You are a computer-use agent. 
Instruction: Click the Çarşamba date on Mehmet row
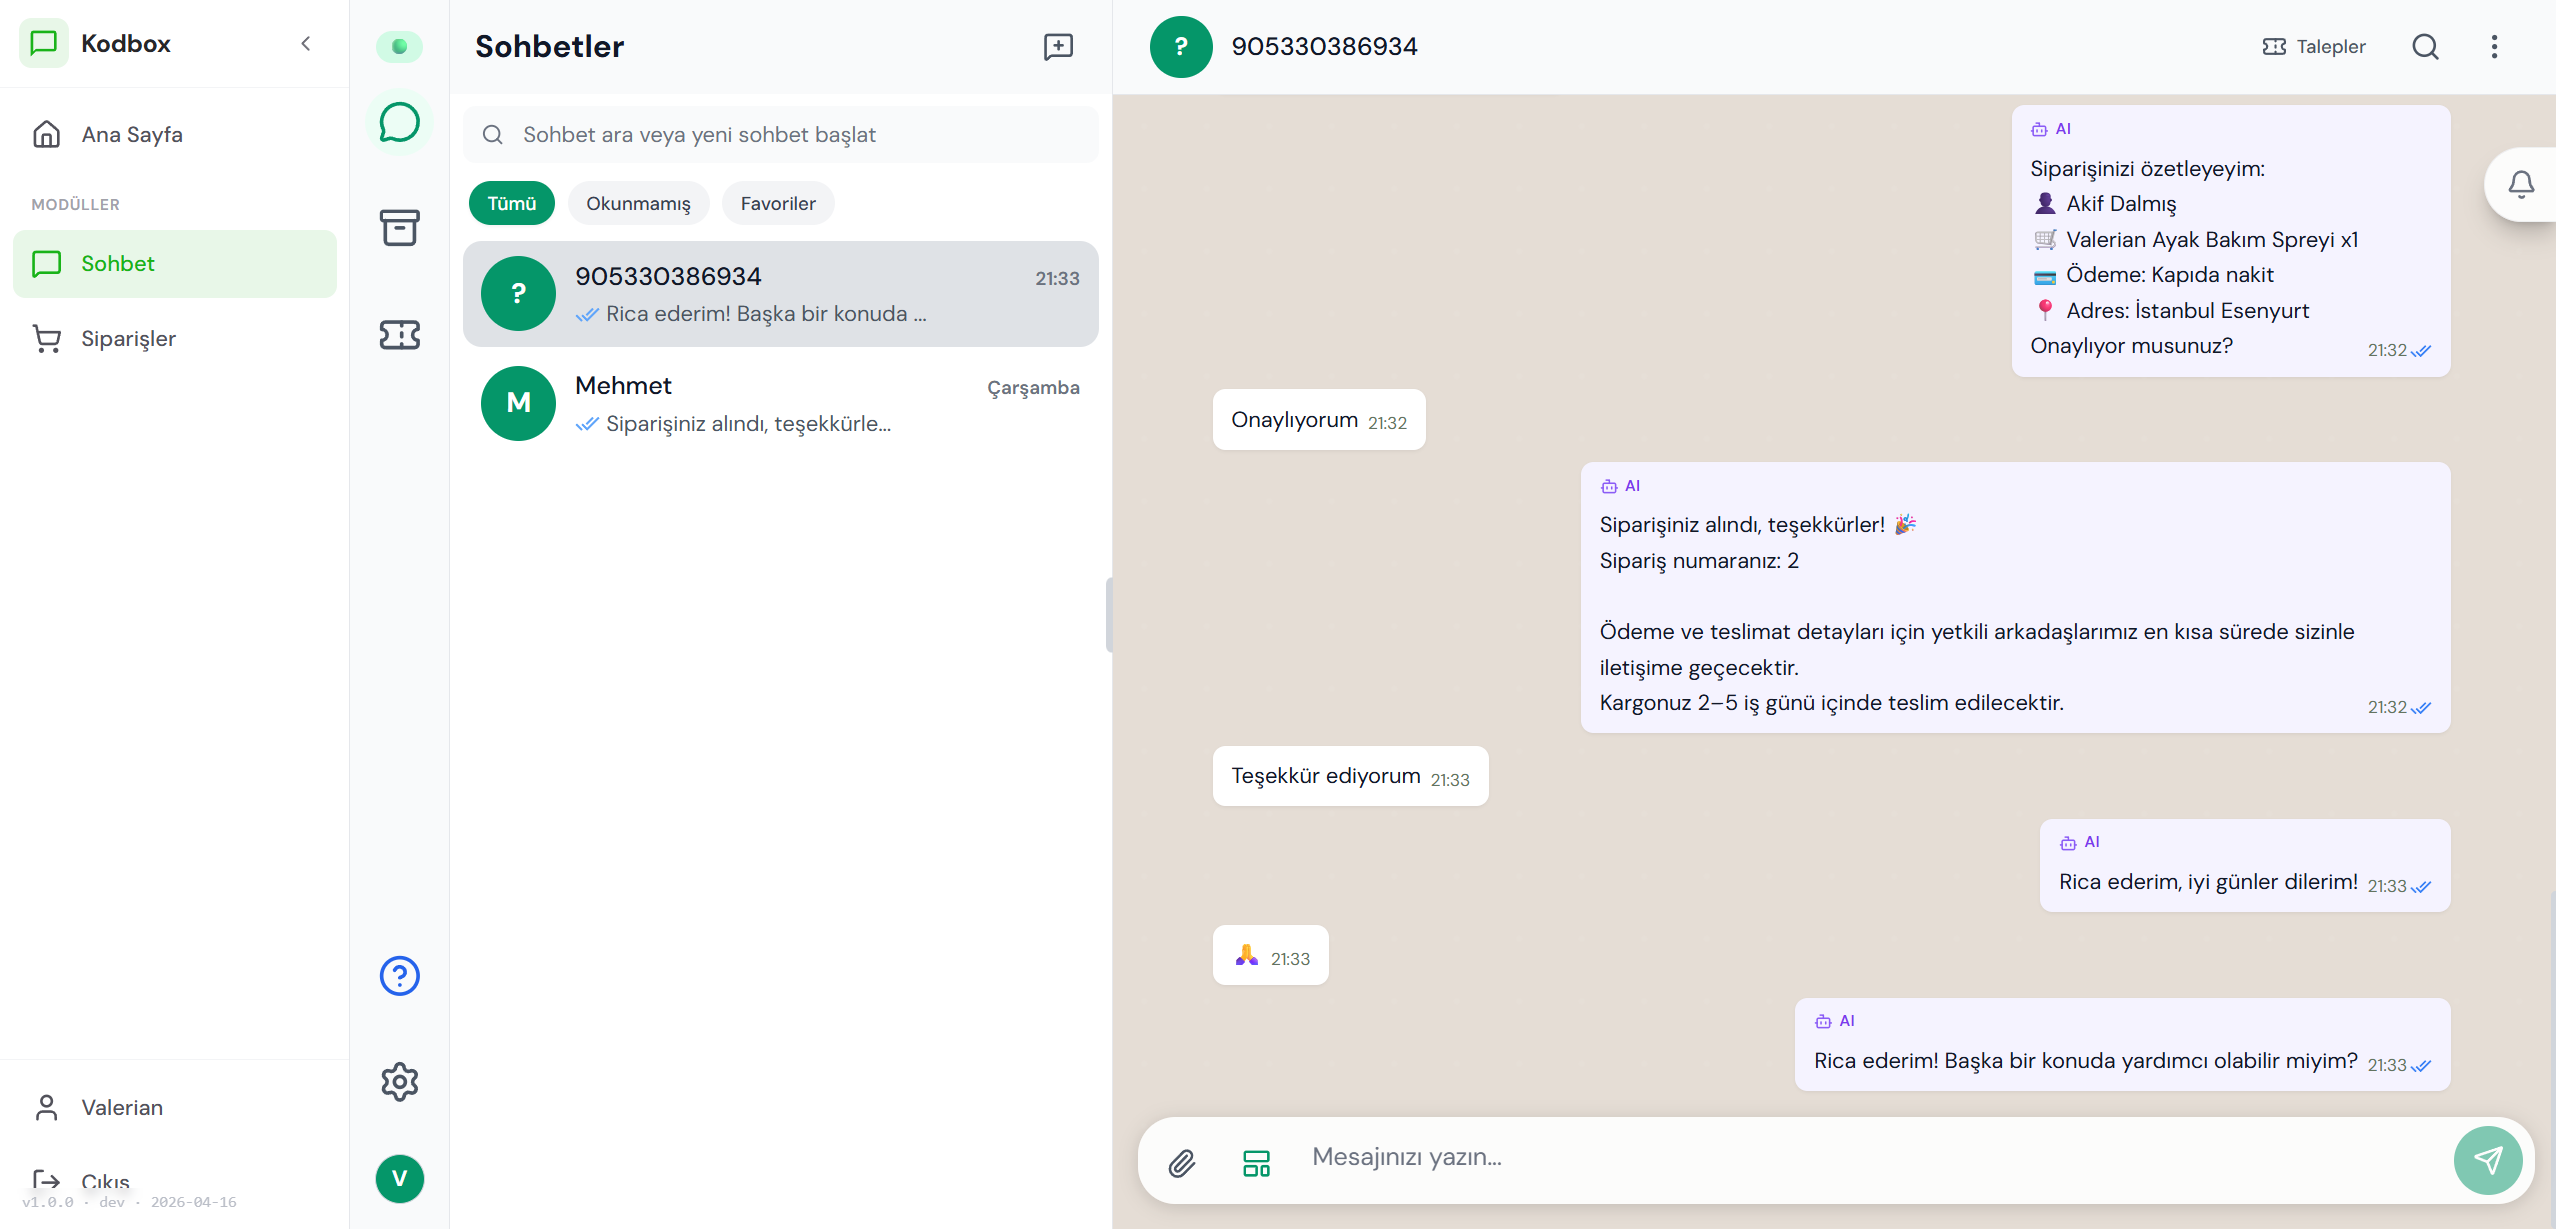tap(1033, 388)
